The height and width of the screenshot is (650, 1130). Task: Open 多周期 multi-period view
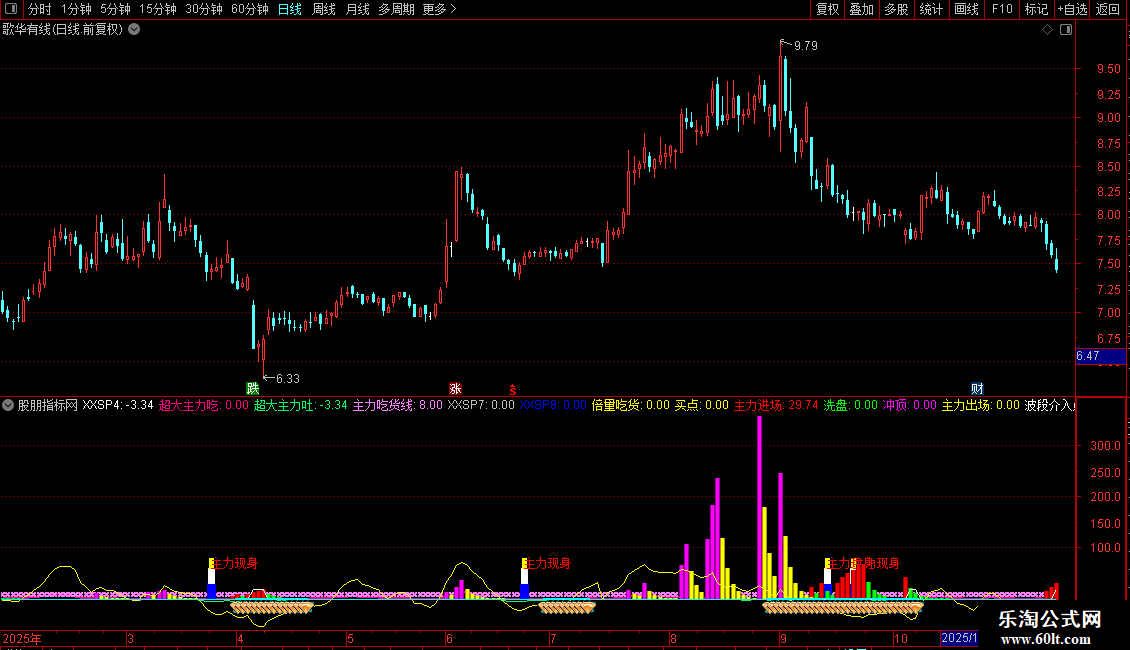[396, 9]
